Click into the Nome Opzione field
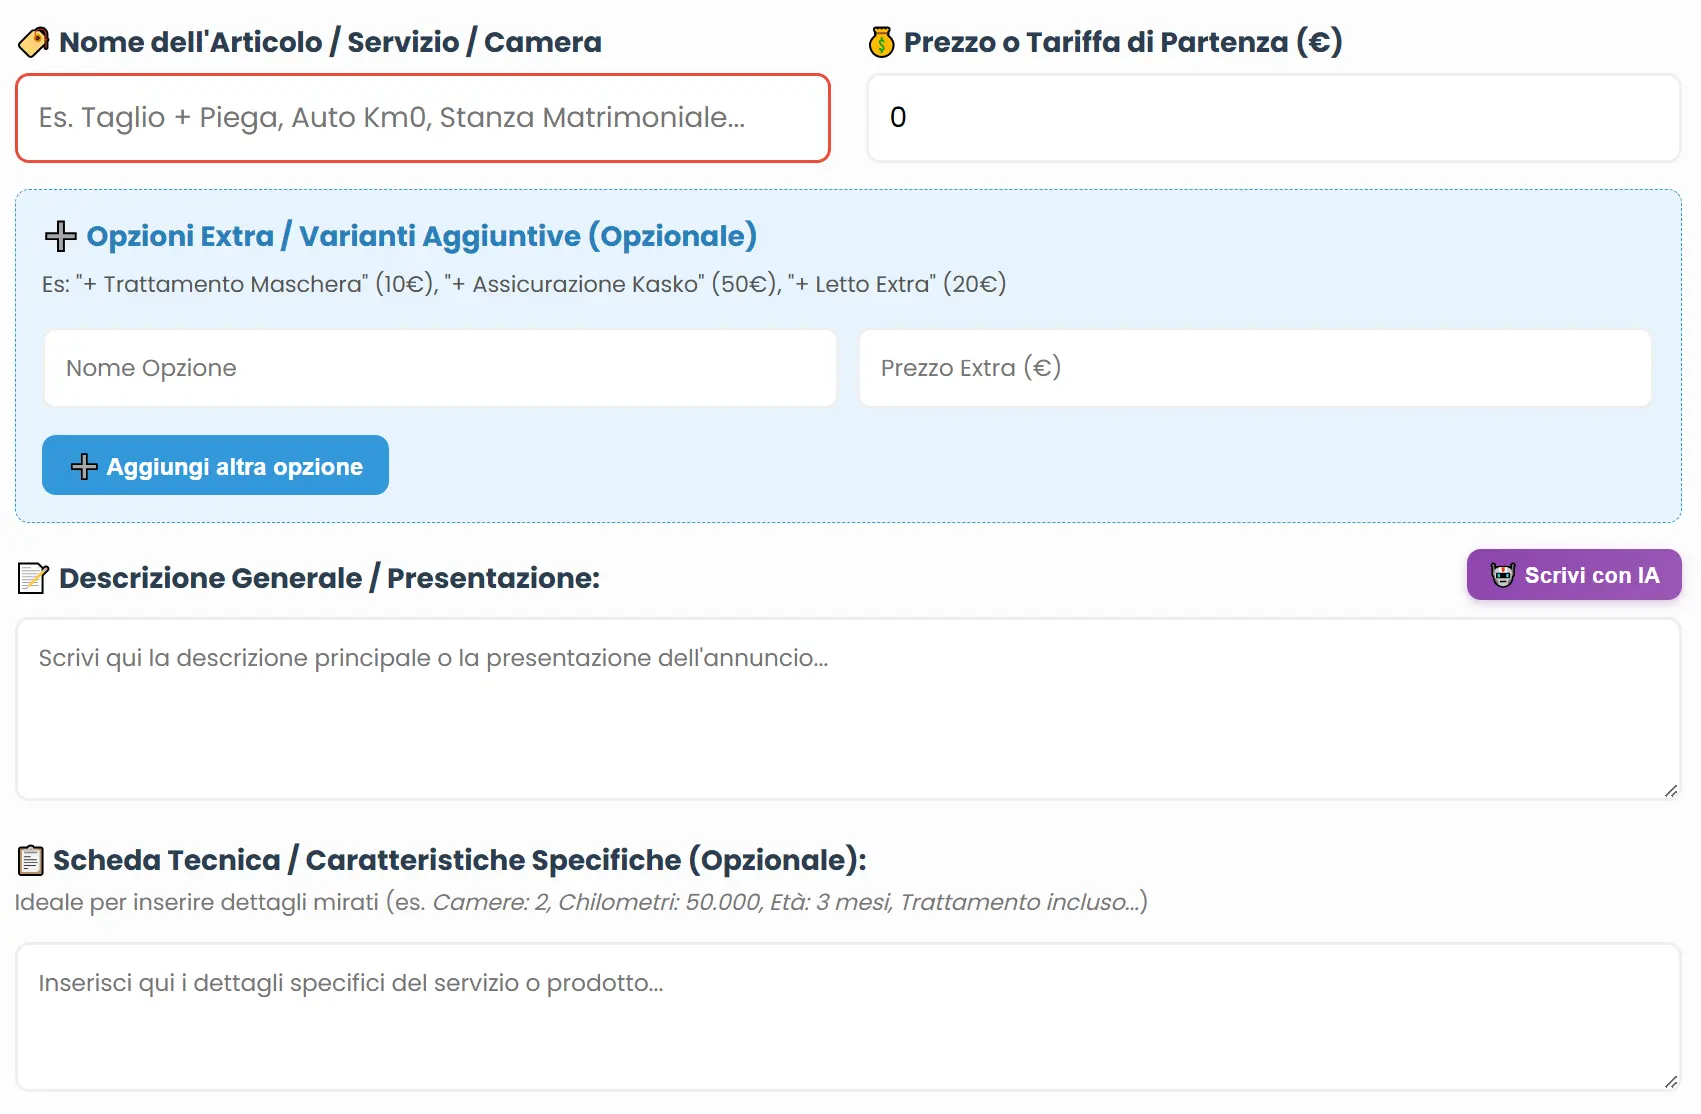This screenshot has width=1701, height=1114. [x=440, y=368]
